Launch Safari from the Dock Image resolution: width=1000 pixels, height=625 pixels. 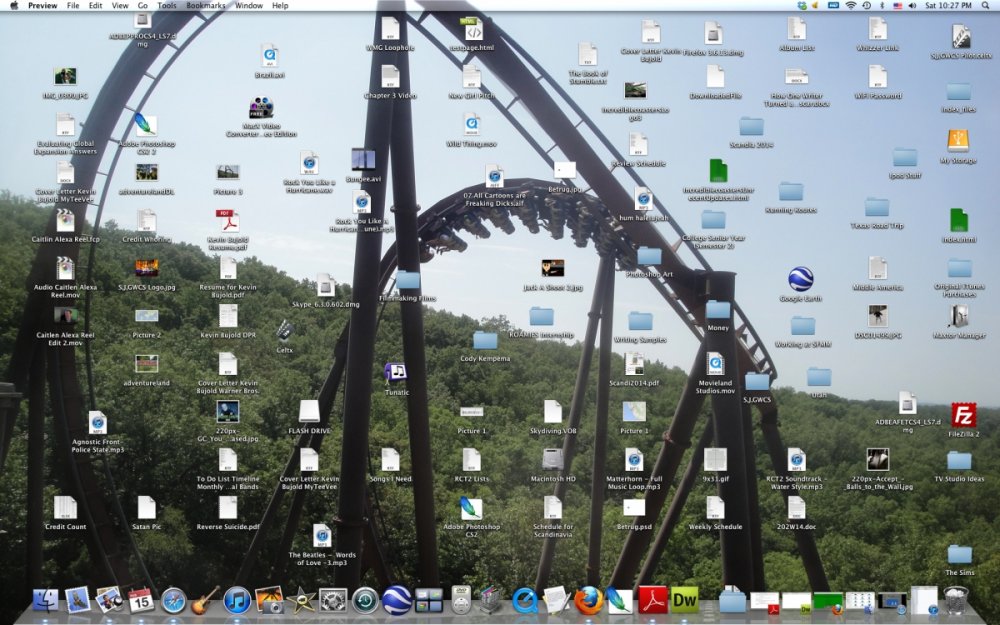(x=173, y=600)
